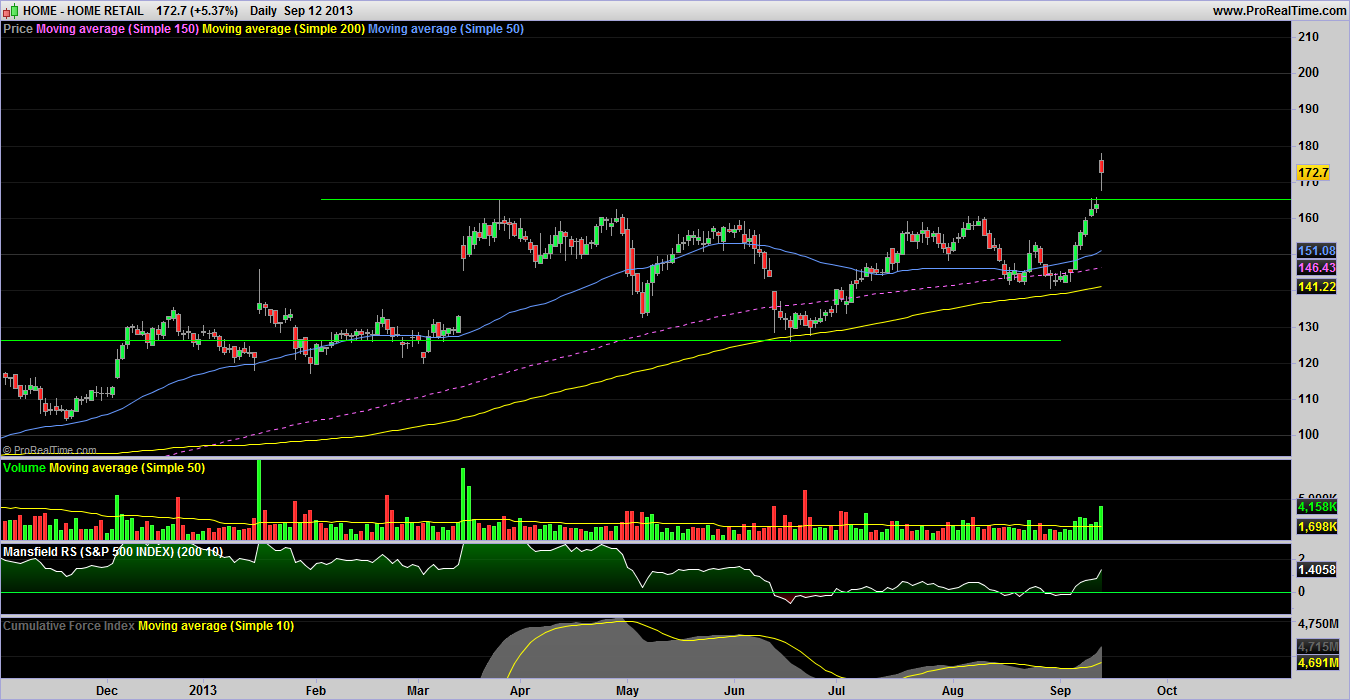Select the Moving average (Simple 200) label
The width and height of the screenshot is (1350, 700).
click(x=283, y=29)
